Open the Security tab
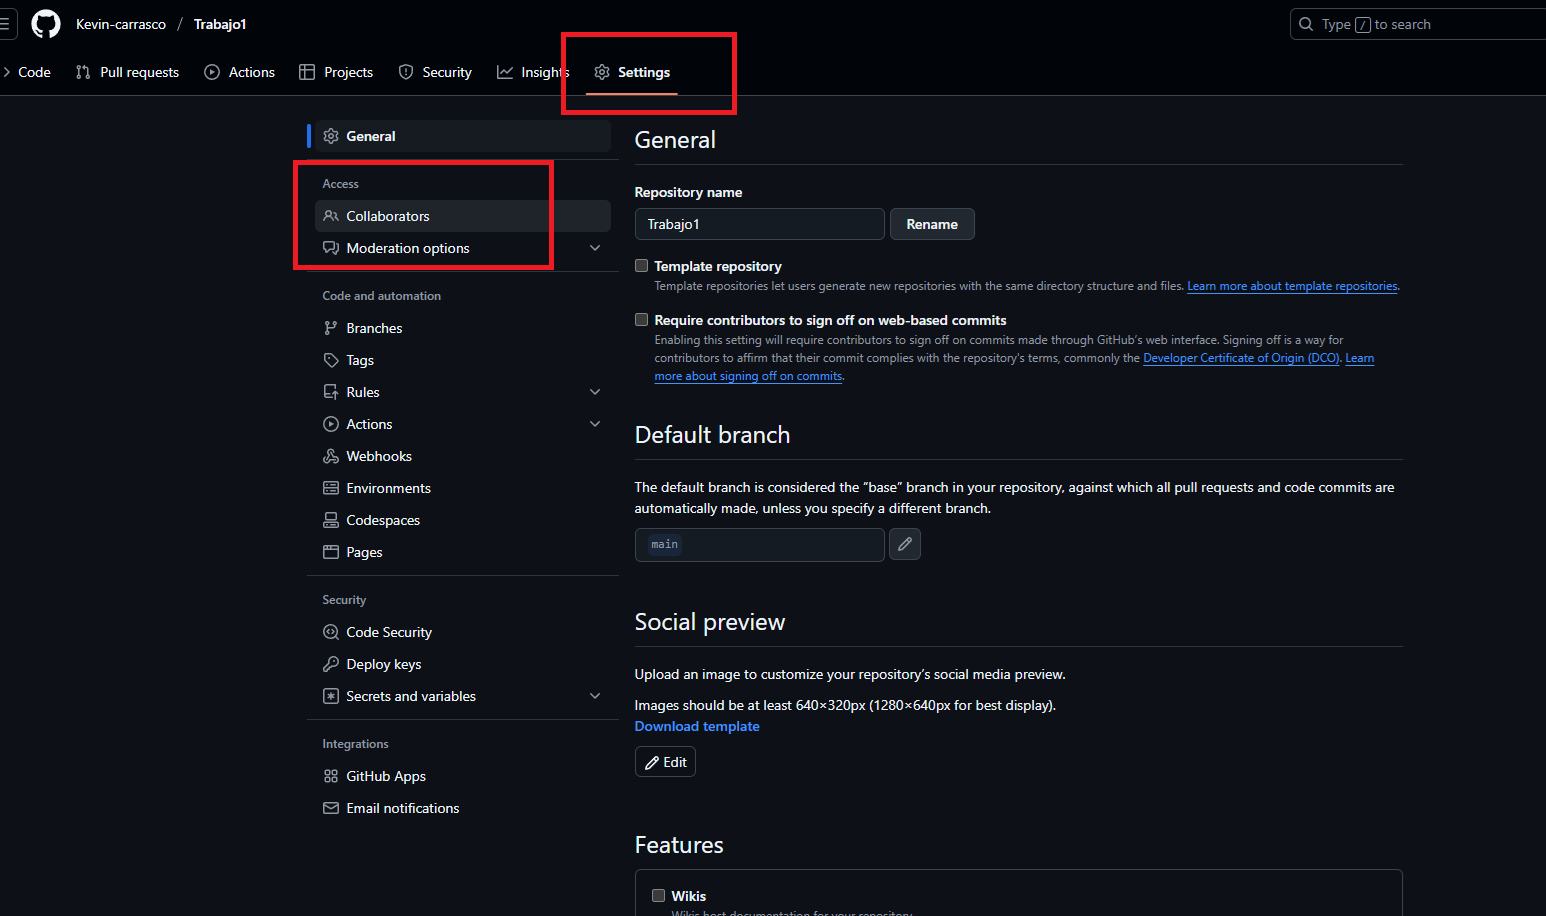 click(x=435, y=72)
